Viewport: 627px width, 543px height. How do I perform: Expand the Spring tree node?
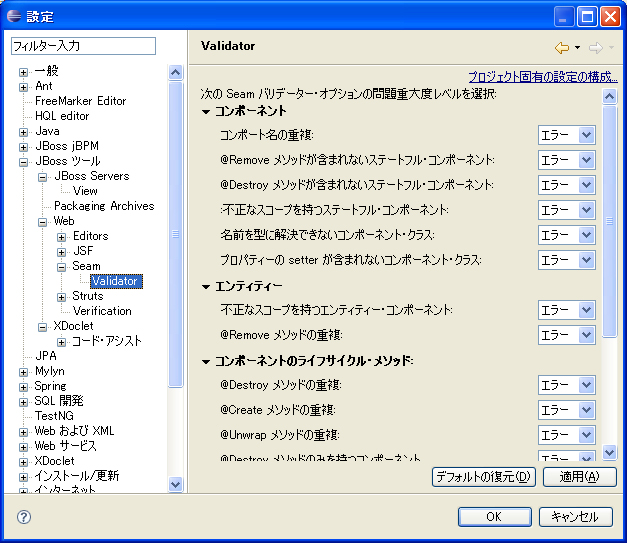point(23,387)
